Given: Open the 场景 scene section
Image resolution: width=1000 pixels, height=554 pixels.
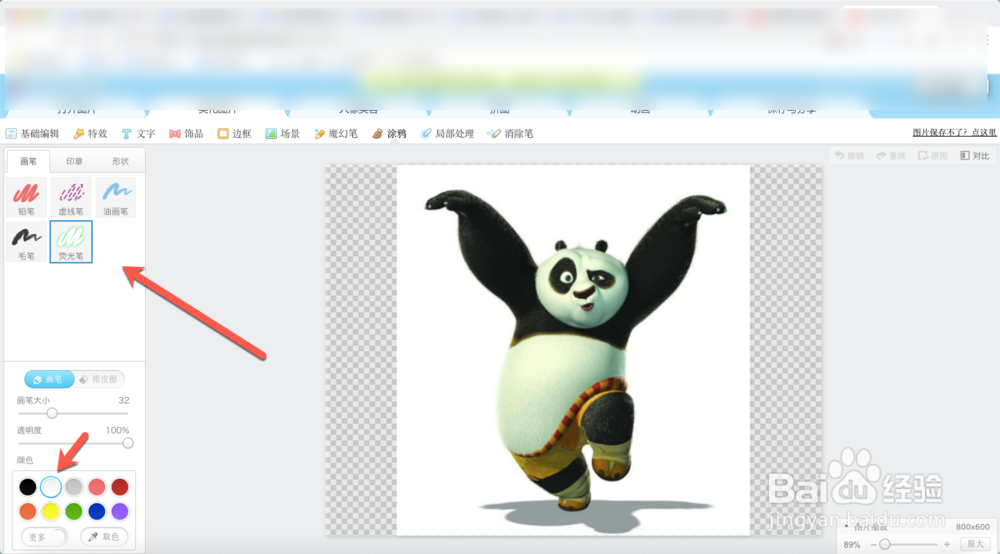Looking at the screenshot, I should [283, 133].
